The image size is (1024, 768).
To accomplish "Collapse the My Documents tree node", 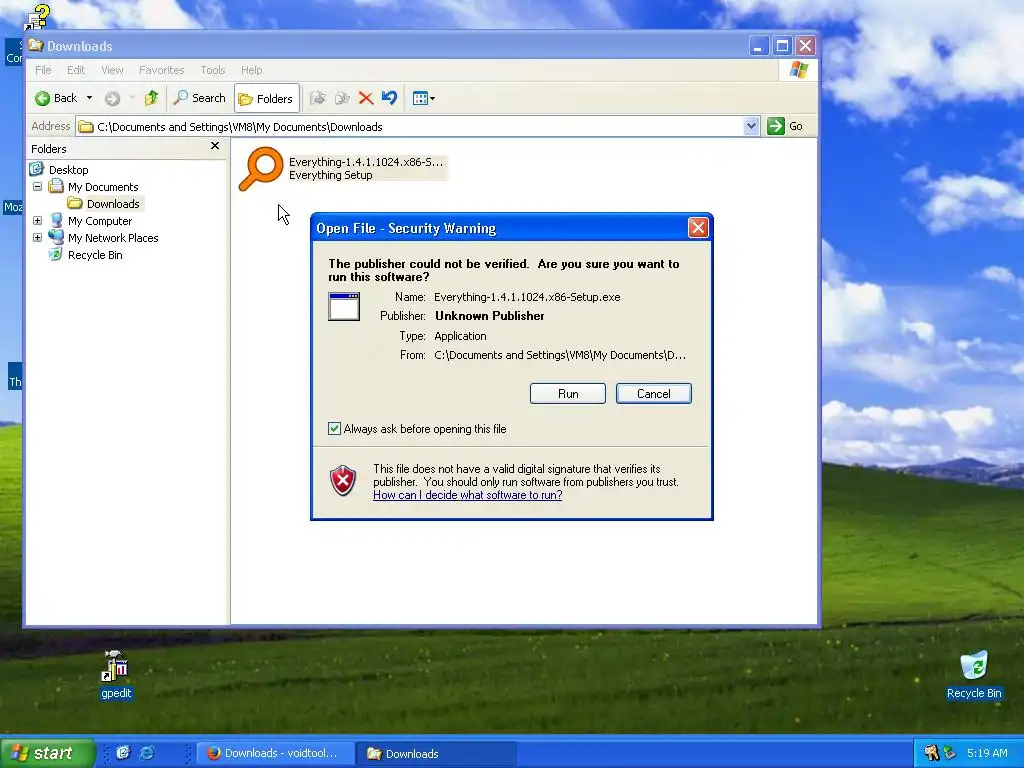I will 37,187.
